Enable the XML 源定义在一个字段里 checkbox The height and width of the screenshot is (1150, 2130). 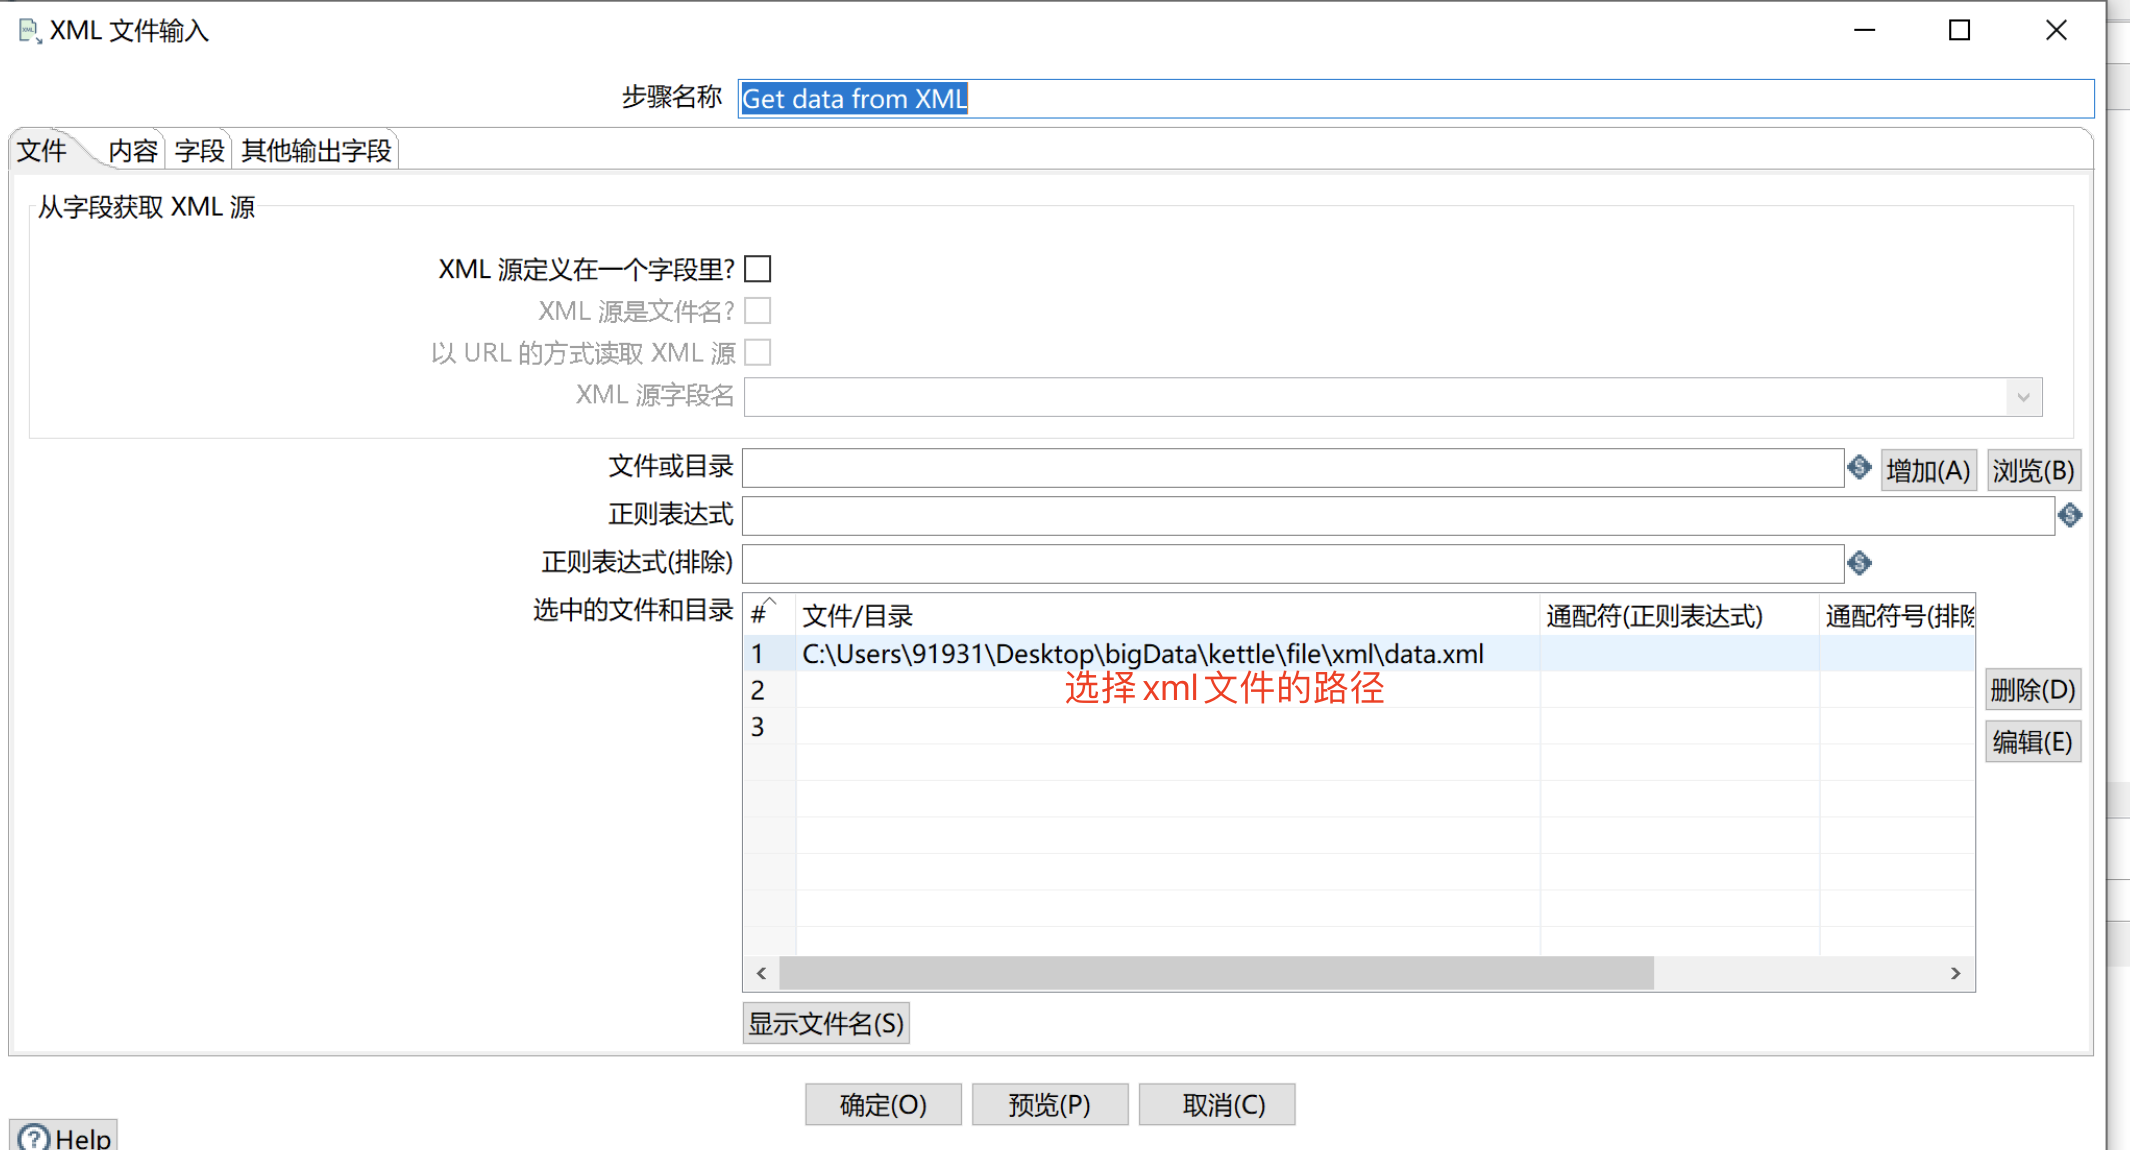click(x=758, y=268)
